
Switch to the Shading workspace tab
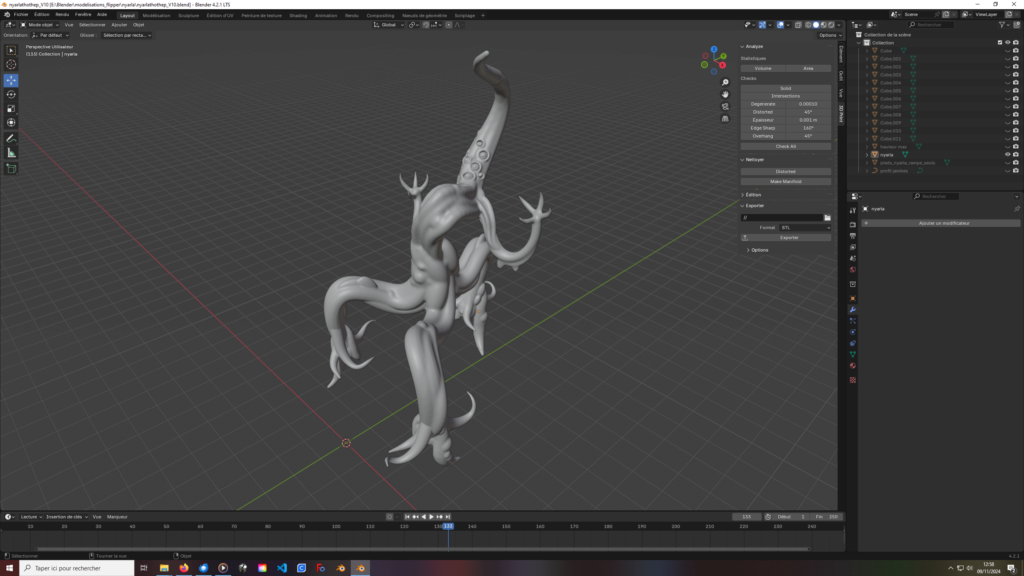click(x=298, y=16)
